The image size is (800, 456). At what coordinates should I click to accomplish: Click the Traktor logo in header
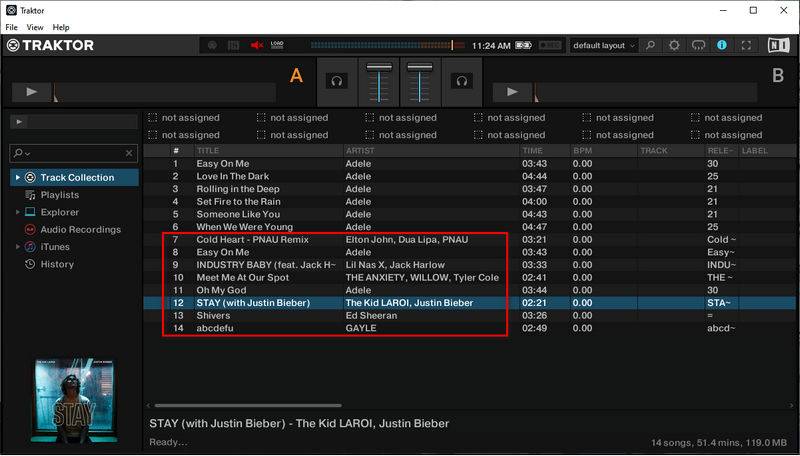(x=50, y=45)
